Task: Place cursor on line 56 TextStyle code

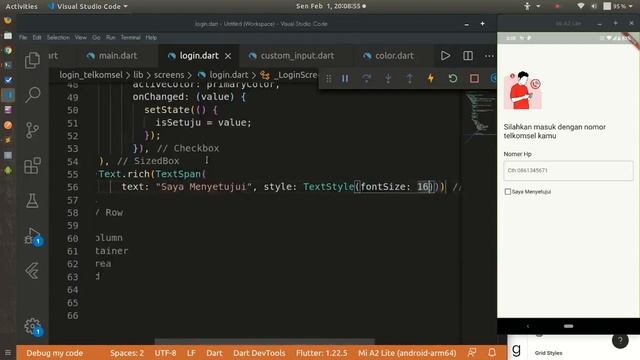Action: [x=329, y=187]
